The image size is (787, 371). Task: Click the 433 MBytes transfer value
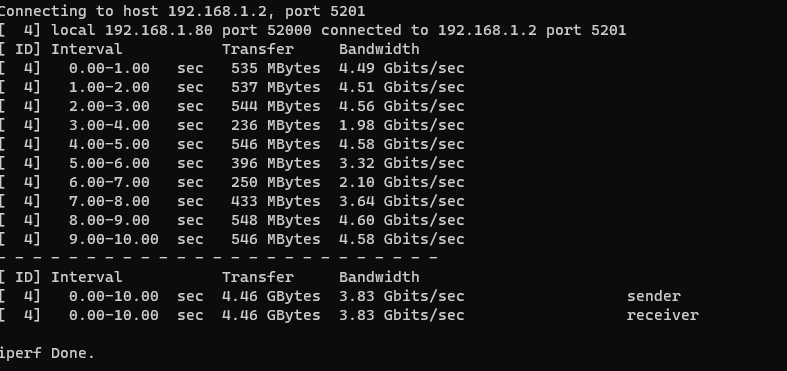point(276,201)
